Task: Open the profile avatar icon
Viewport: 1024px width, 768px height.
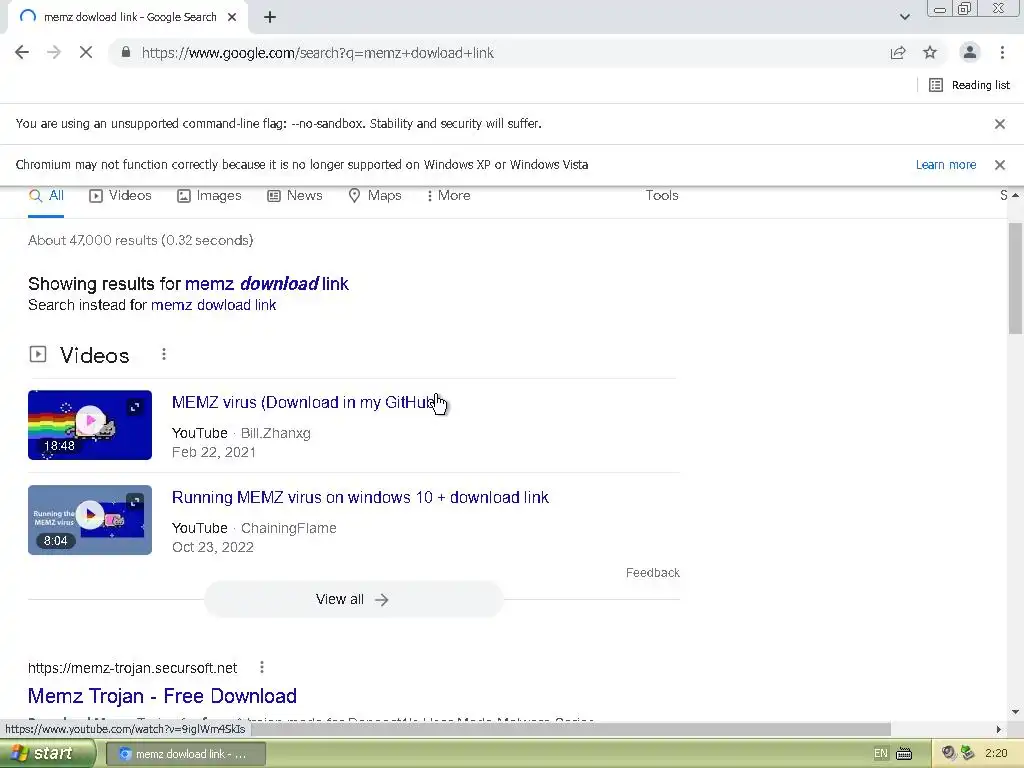Action: [970, 53]
